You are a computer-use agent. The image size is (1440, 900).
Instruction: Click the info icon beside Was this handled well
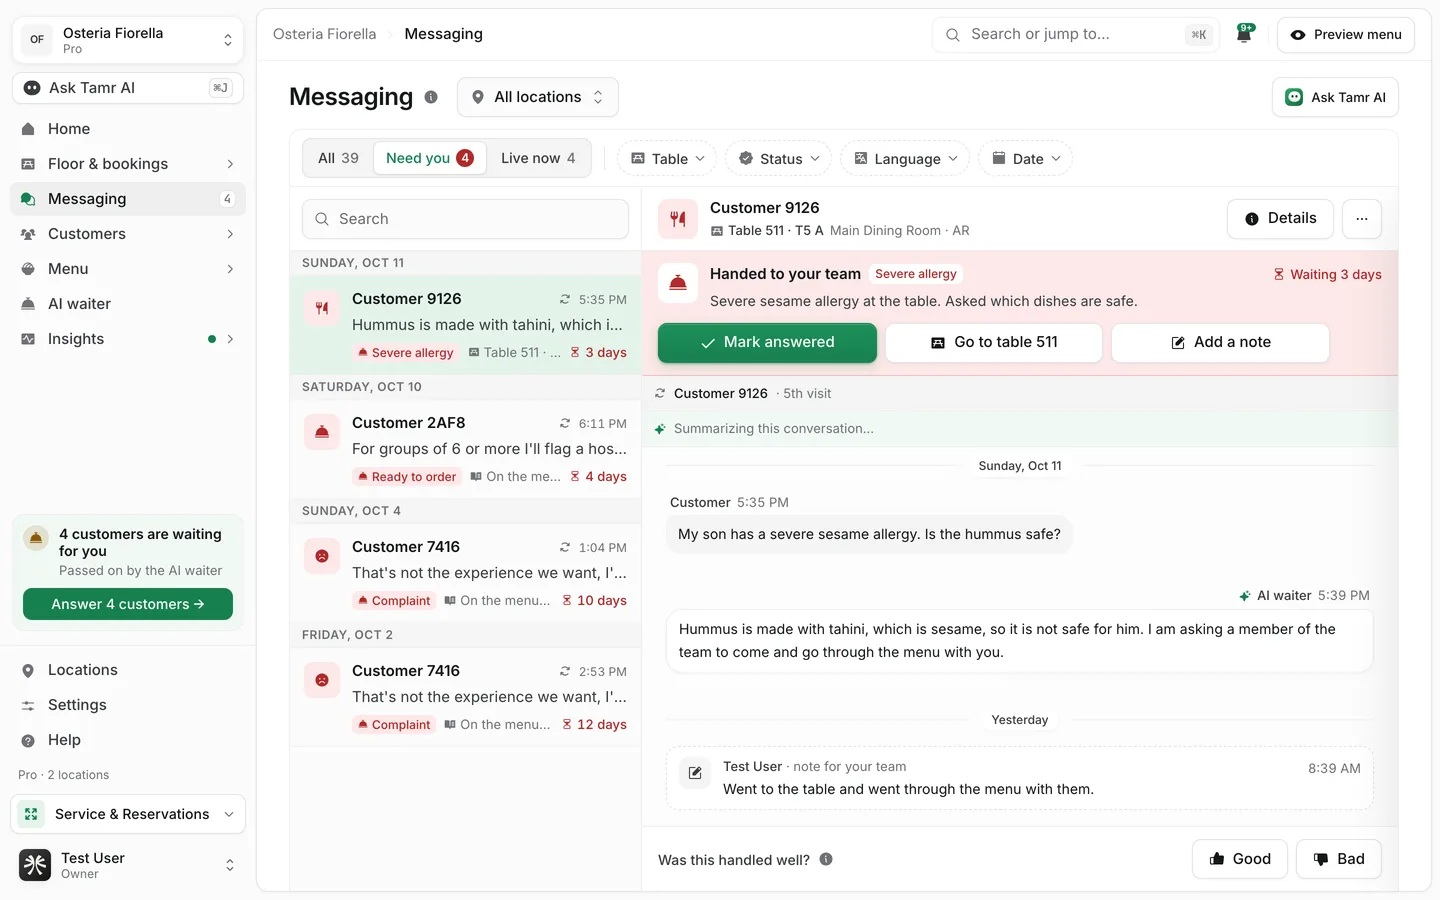coord(826,859)
